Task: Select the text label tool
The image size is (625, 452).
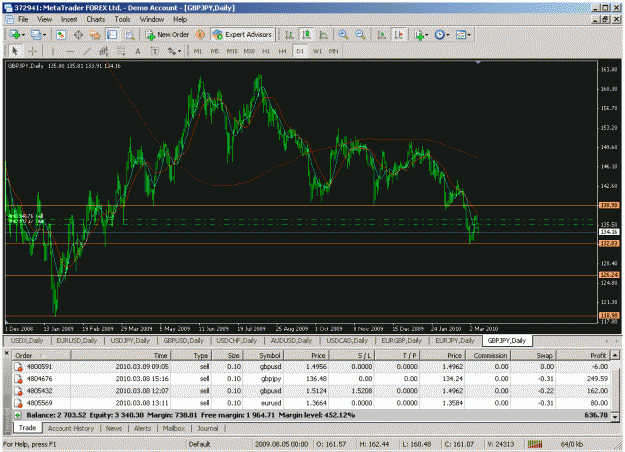Action: (x=155, y=51)
